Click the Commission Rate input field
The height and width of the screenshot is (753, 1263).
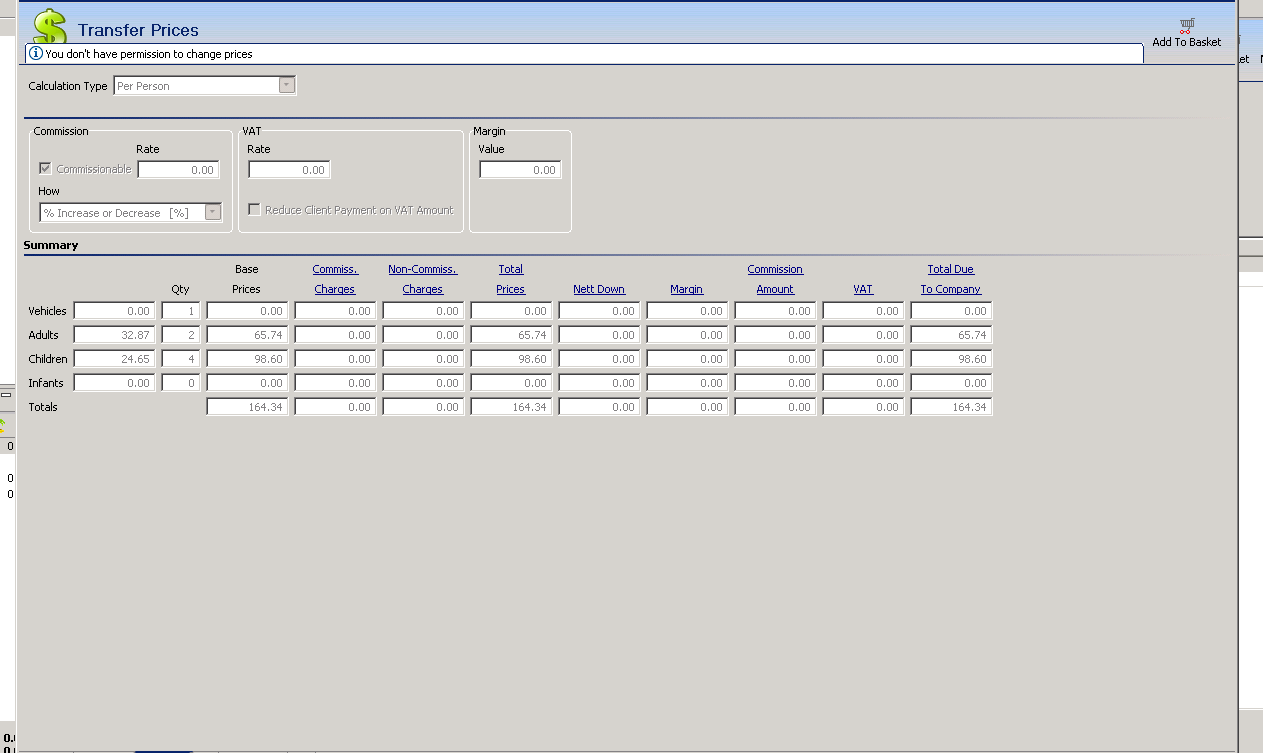[178, 170]
